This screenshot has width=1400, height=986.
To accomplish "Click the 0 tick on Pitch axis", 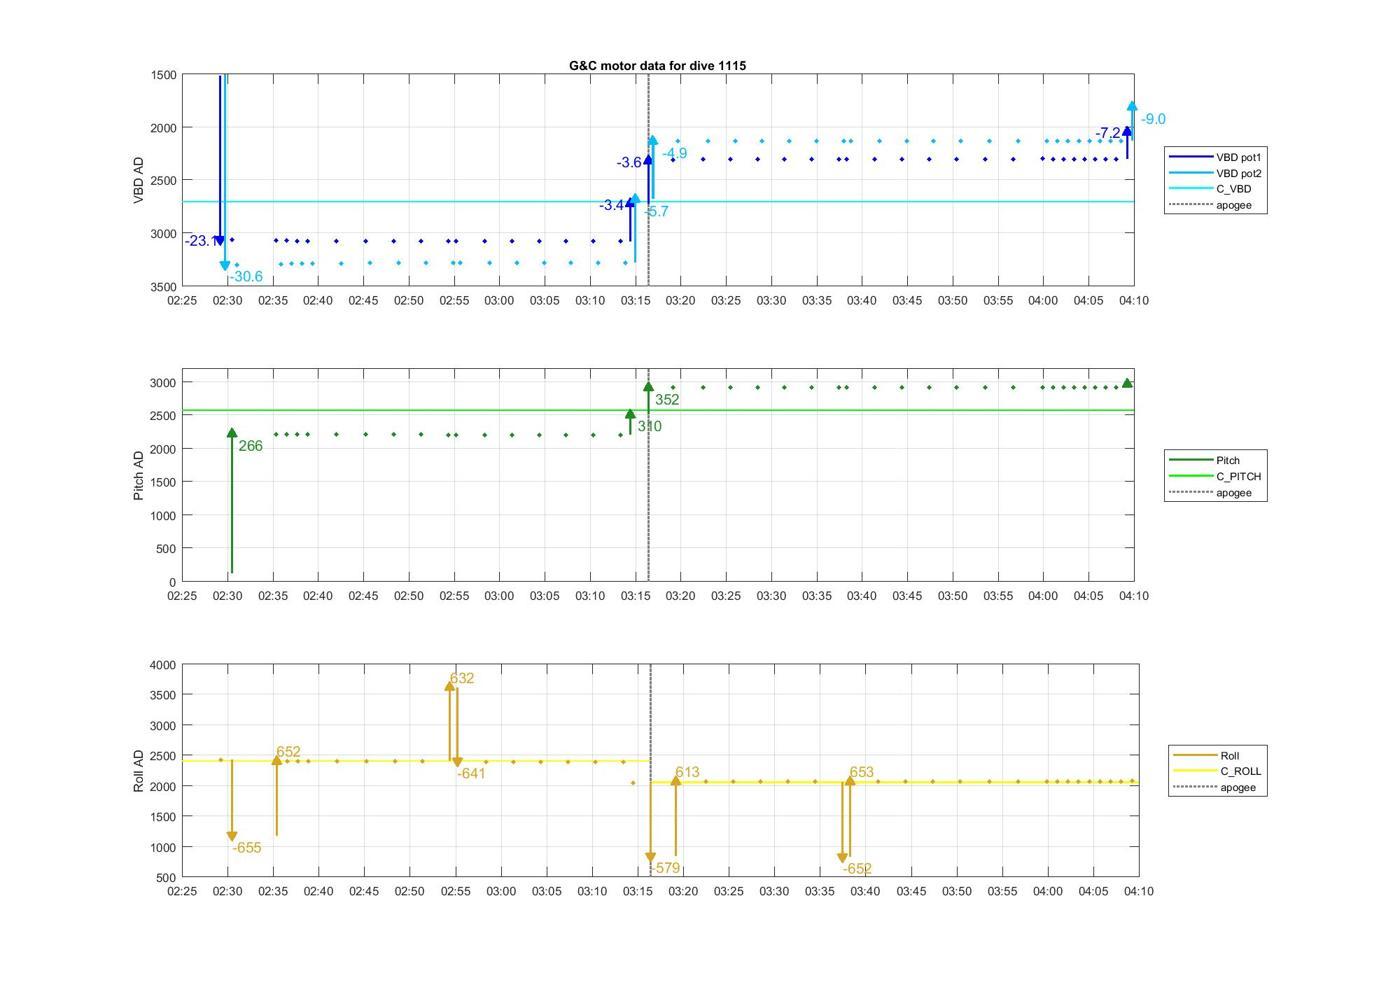I will tap(173, 582).
